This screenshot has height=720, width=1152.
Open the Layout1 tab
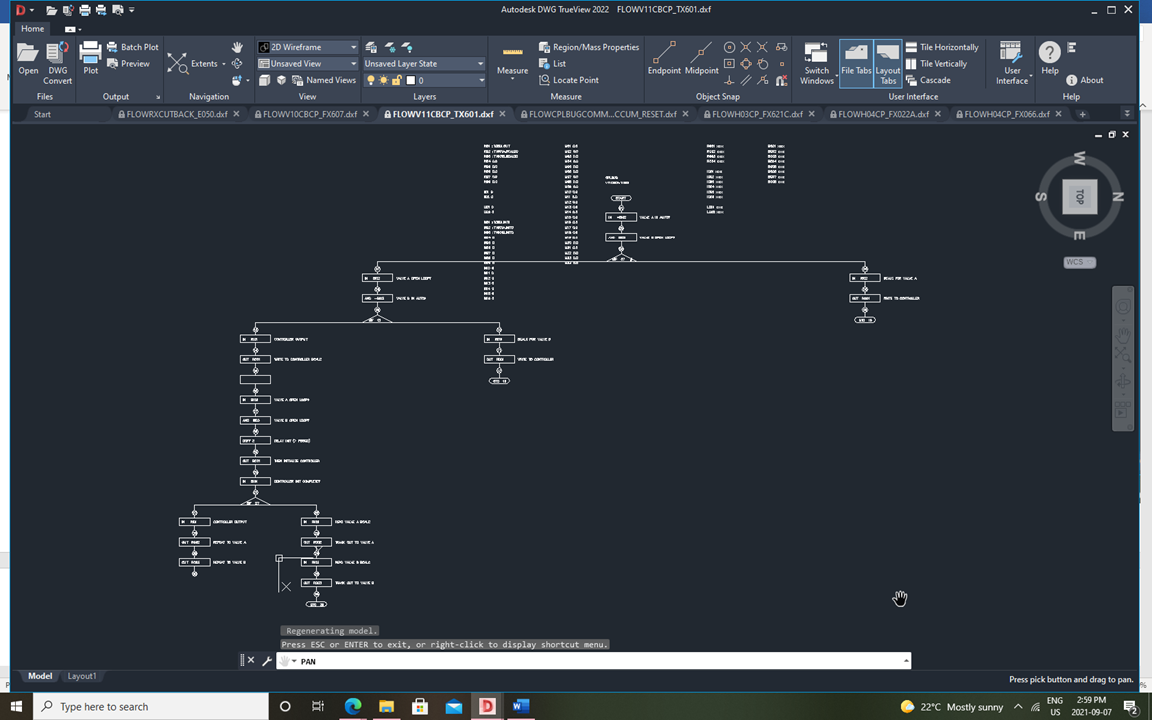coord(82,676)
